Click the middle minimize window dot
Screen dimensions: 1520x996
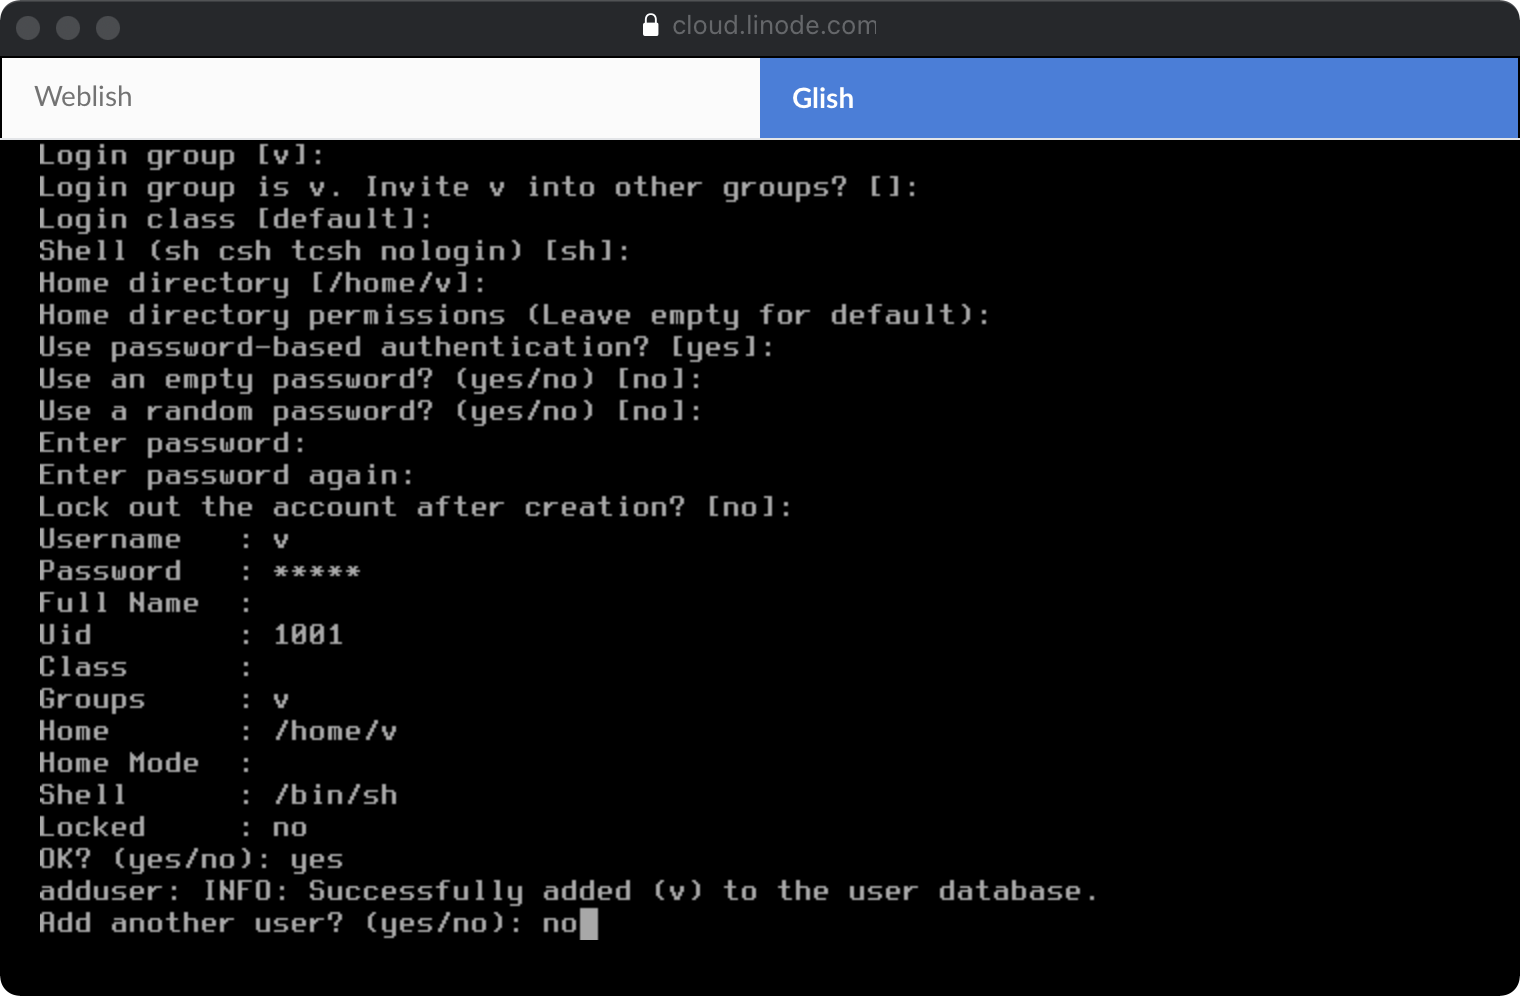[68, 28]
